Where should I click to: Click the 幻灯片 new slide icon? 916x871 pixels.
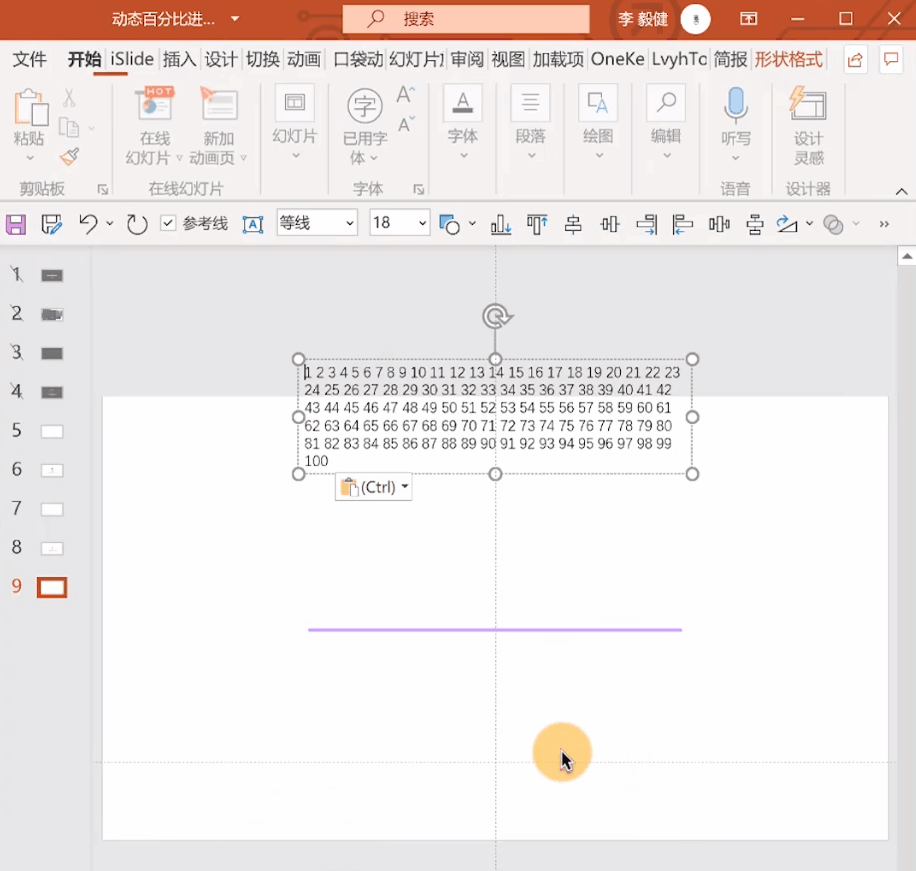point(295,103)
